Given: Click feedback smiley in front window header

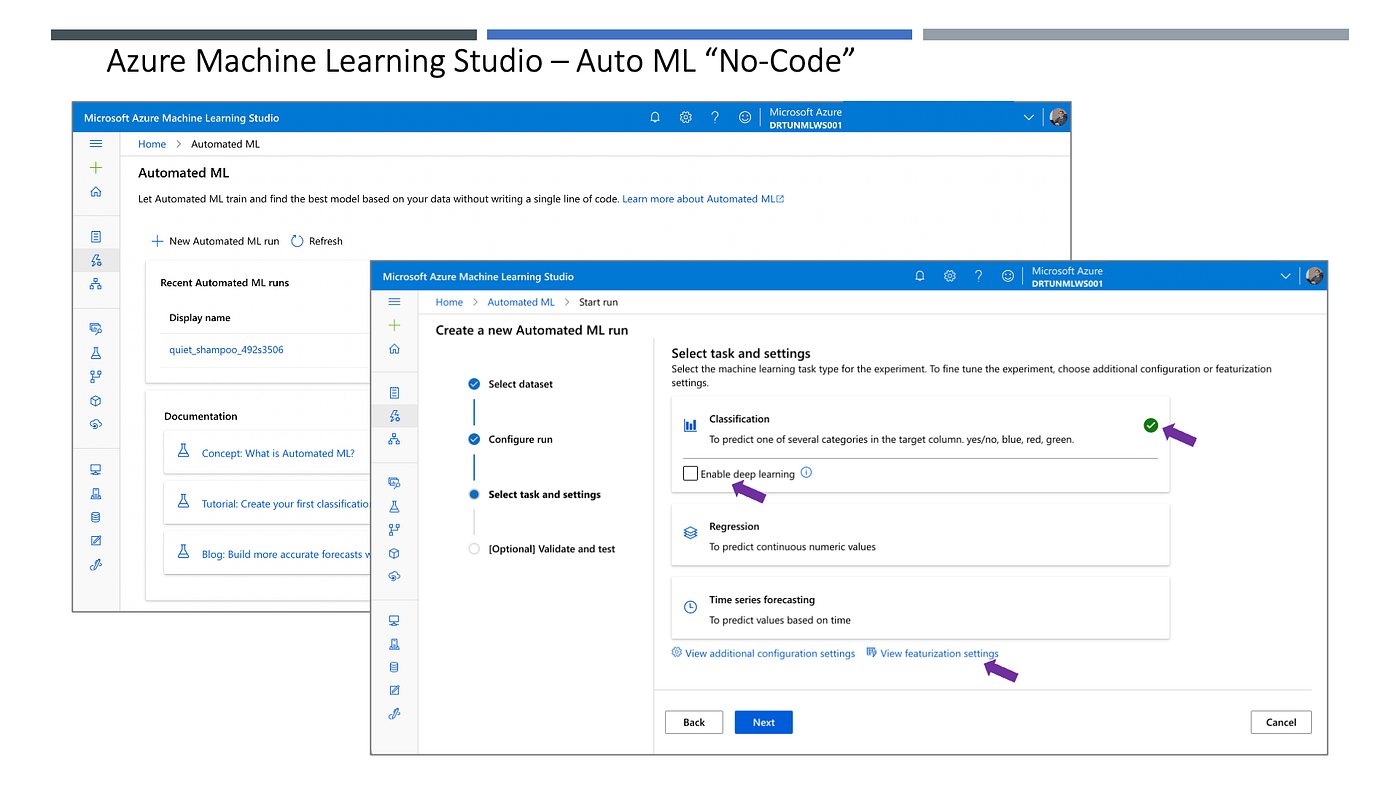Looking at the screenshot, I should point(1008,276).
